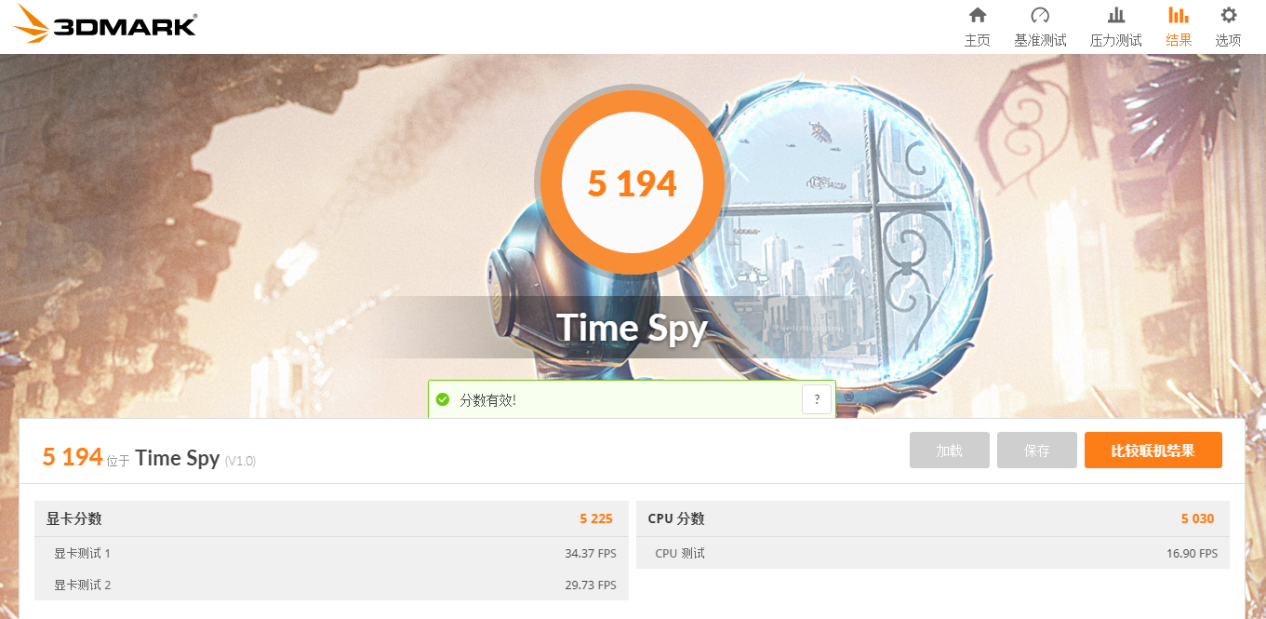Screen dimensions: 1266x619
Task: Click the green check icon beside 分数有效
Action: (443, 399)
